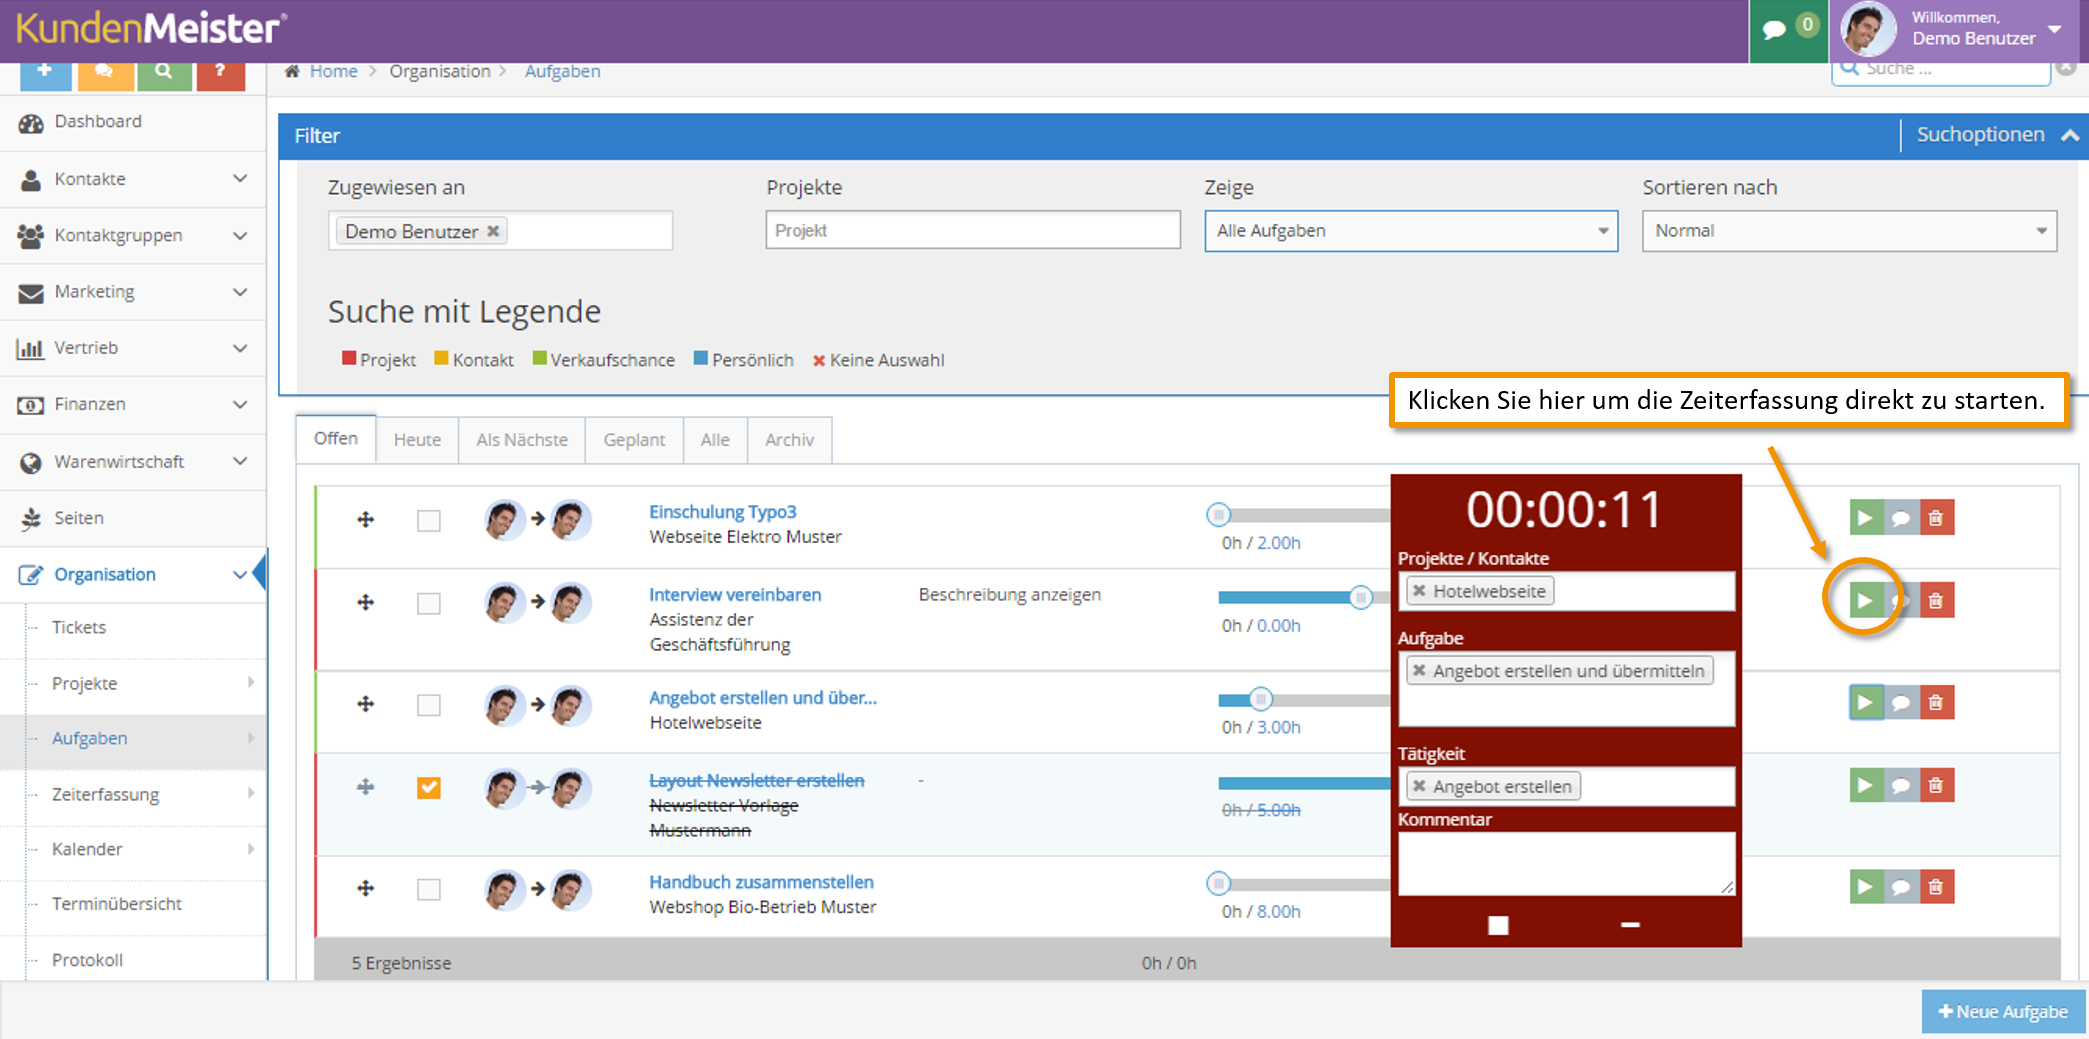Image resolution: width=2089 pixels, height=1039 pixels.
Task: Open comments for Angebot erstellen task
Action: click(1901, 702)
